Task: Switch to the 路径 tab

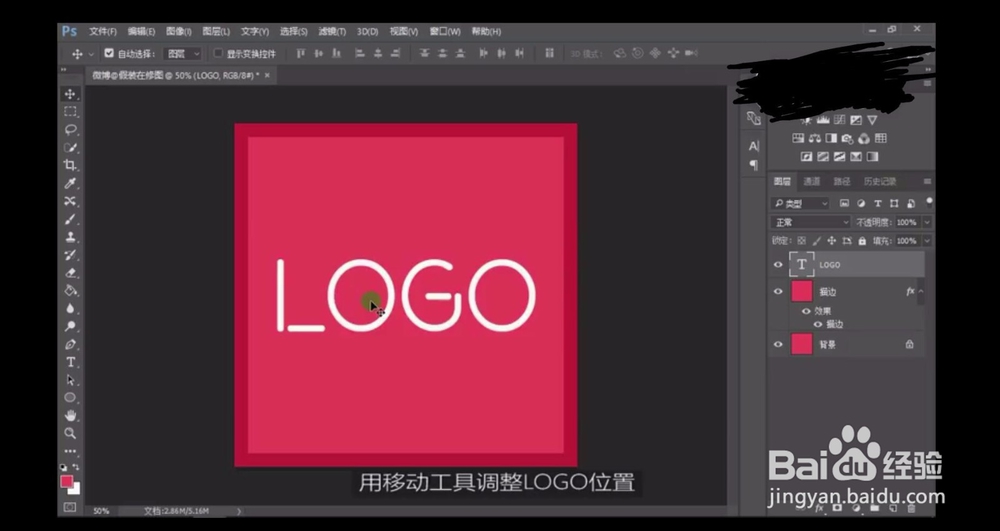Action: (x=842, y=182)
